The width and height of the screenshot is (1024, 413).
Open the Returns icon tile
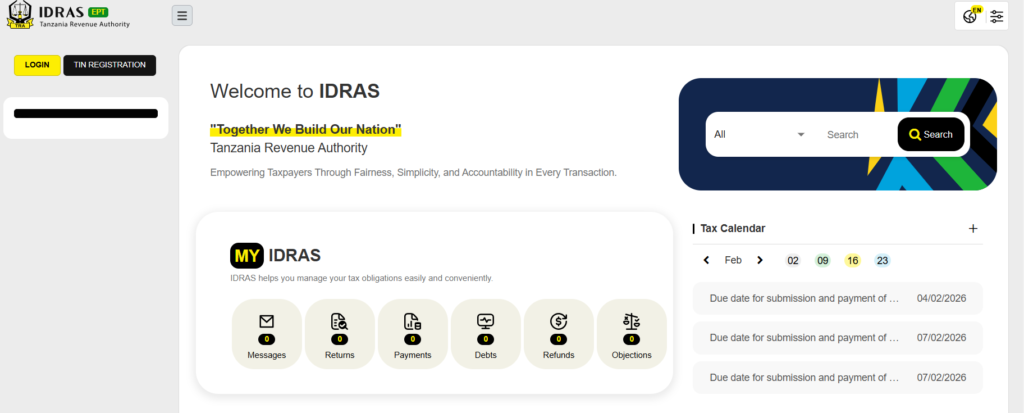tap(339, 334)
